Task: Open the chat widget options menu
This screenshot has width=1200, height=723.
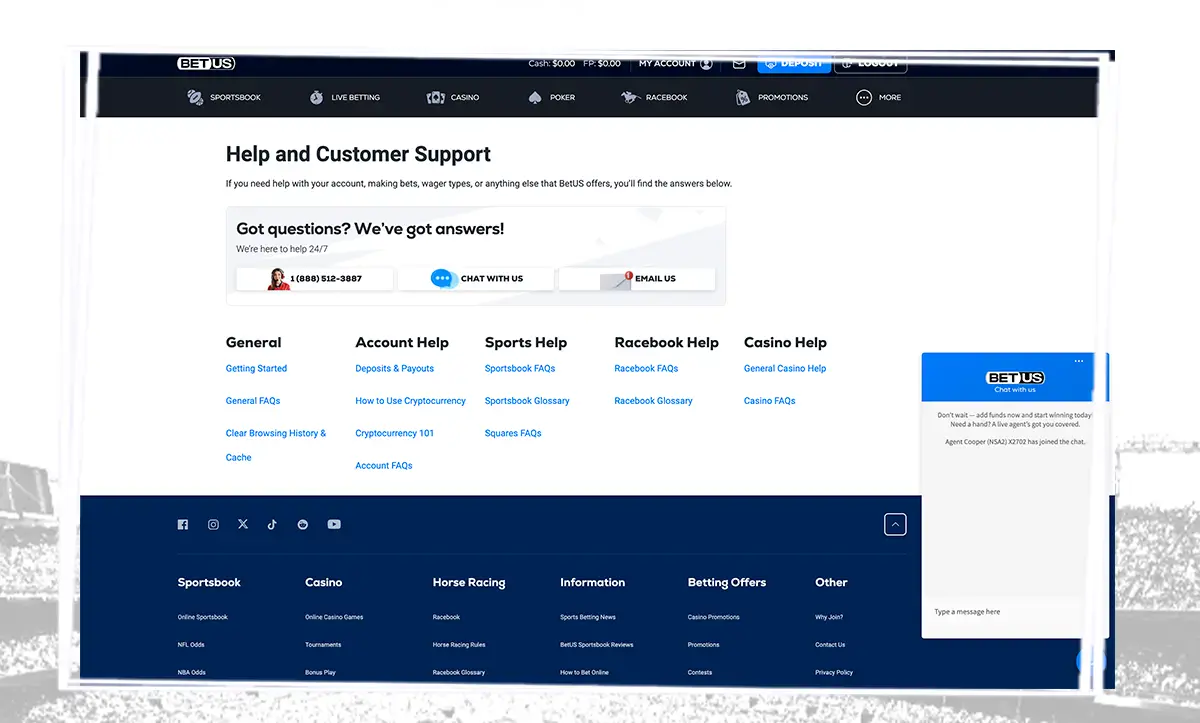Action: (1078, 360)
